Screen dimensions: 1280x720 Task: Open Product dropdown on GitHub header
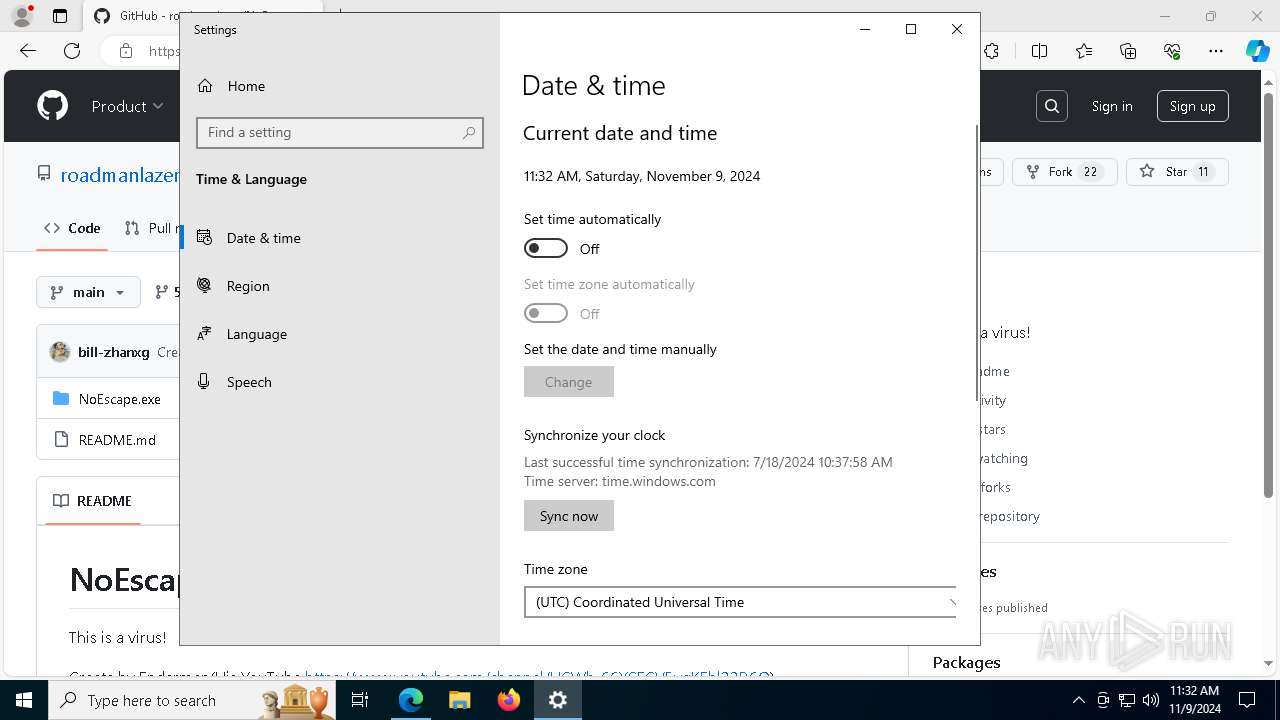(127, 106)
